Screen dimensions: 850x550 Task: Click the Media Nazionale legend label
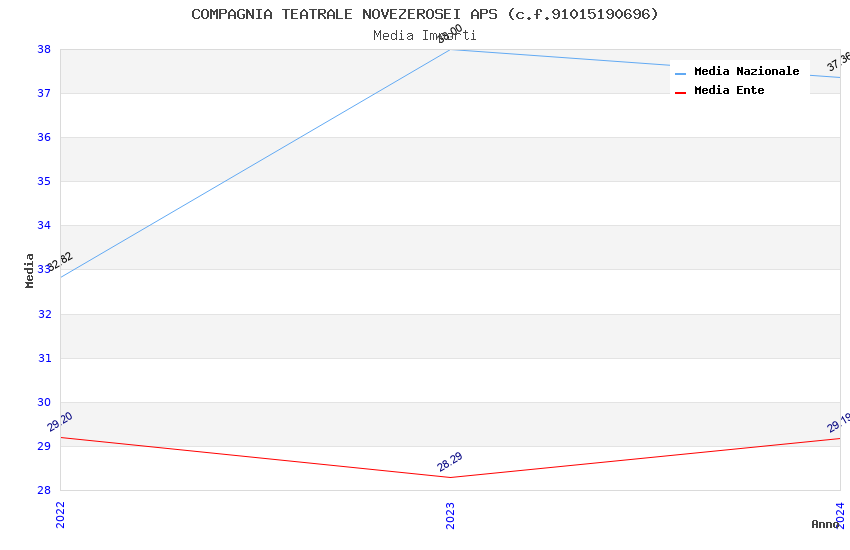[746, 71]
